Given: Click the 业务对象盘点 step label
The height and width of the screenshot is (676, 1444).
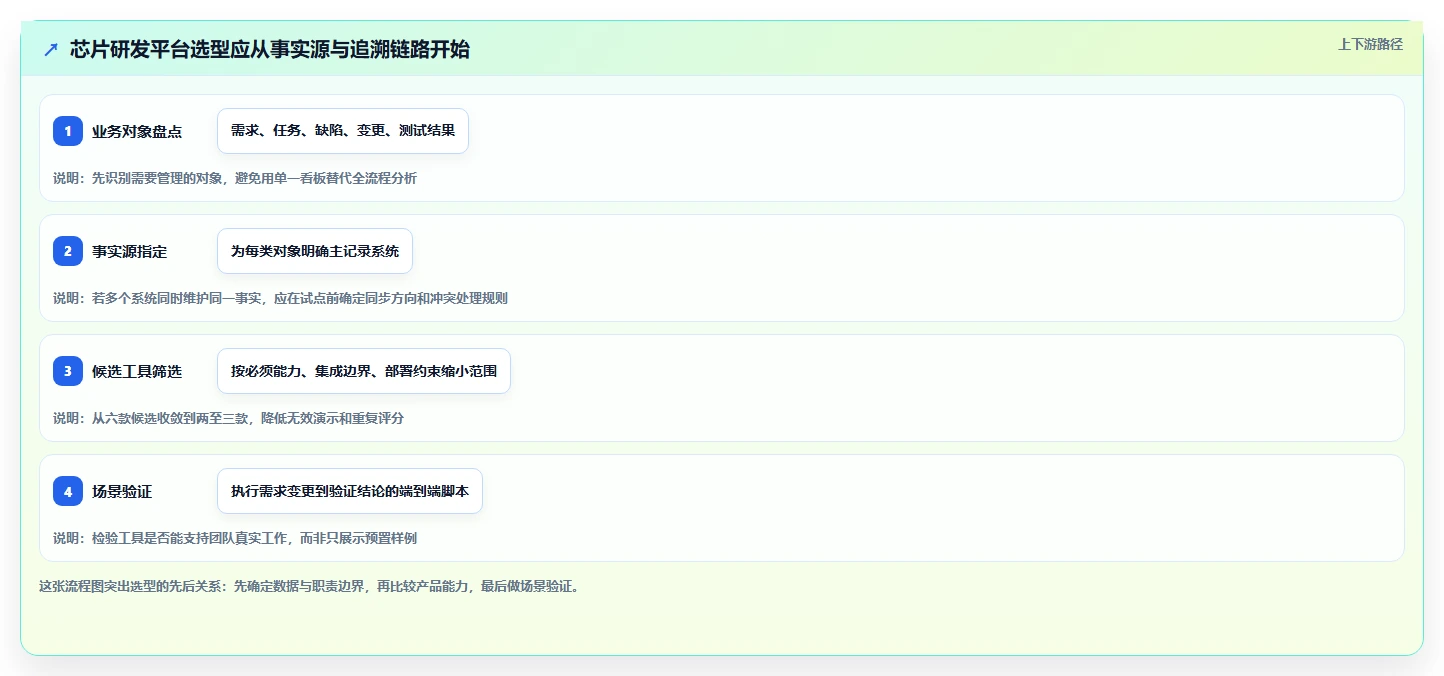Looking at the screenshot, I should 137,131.
